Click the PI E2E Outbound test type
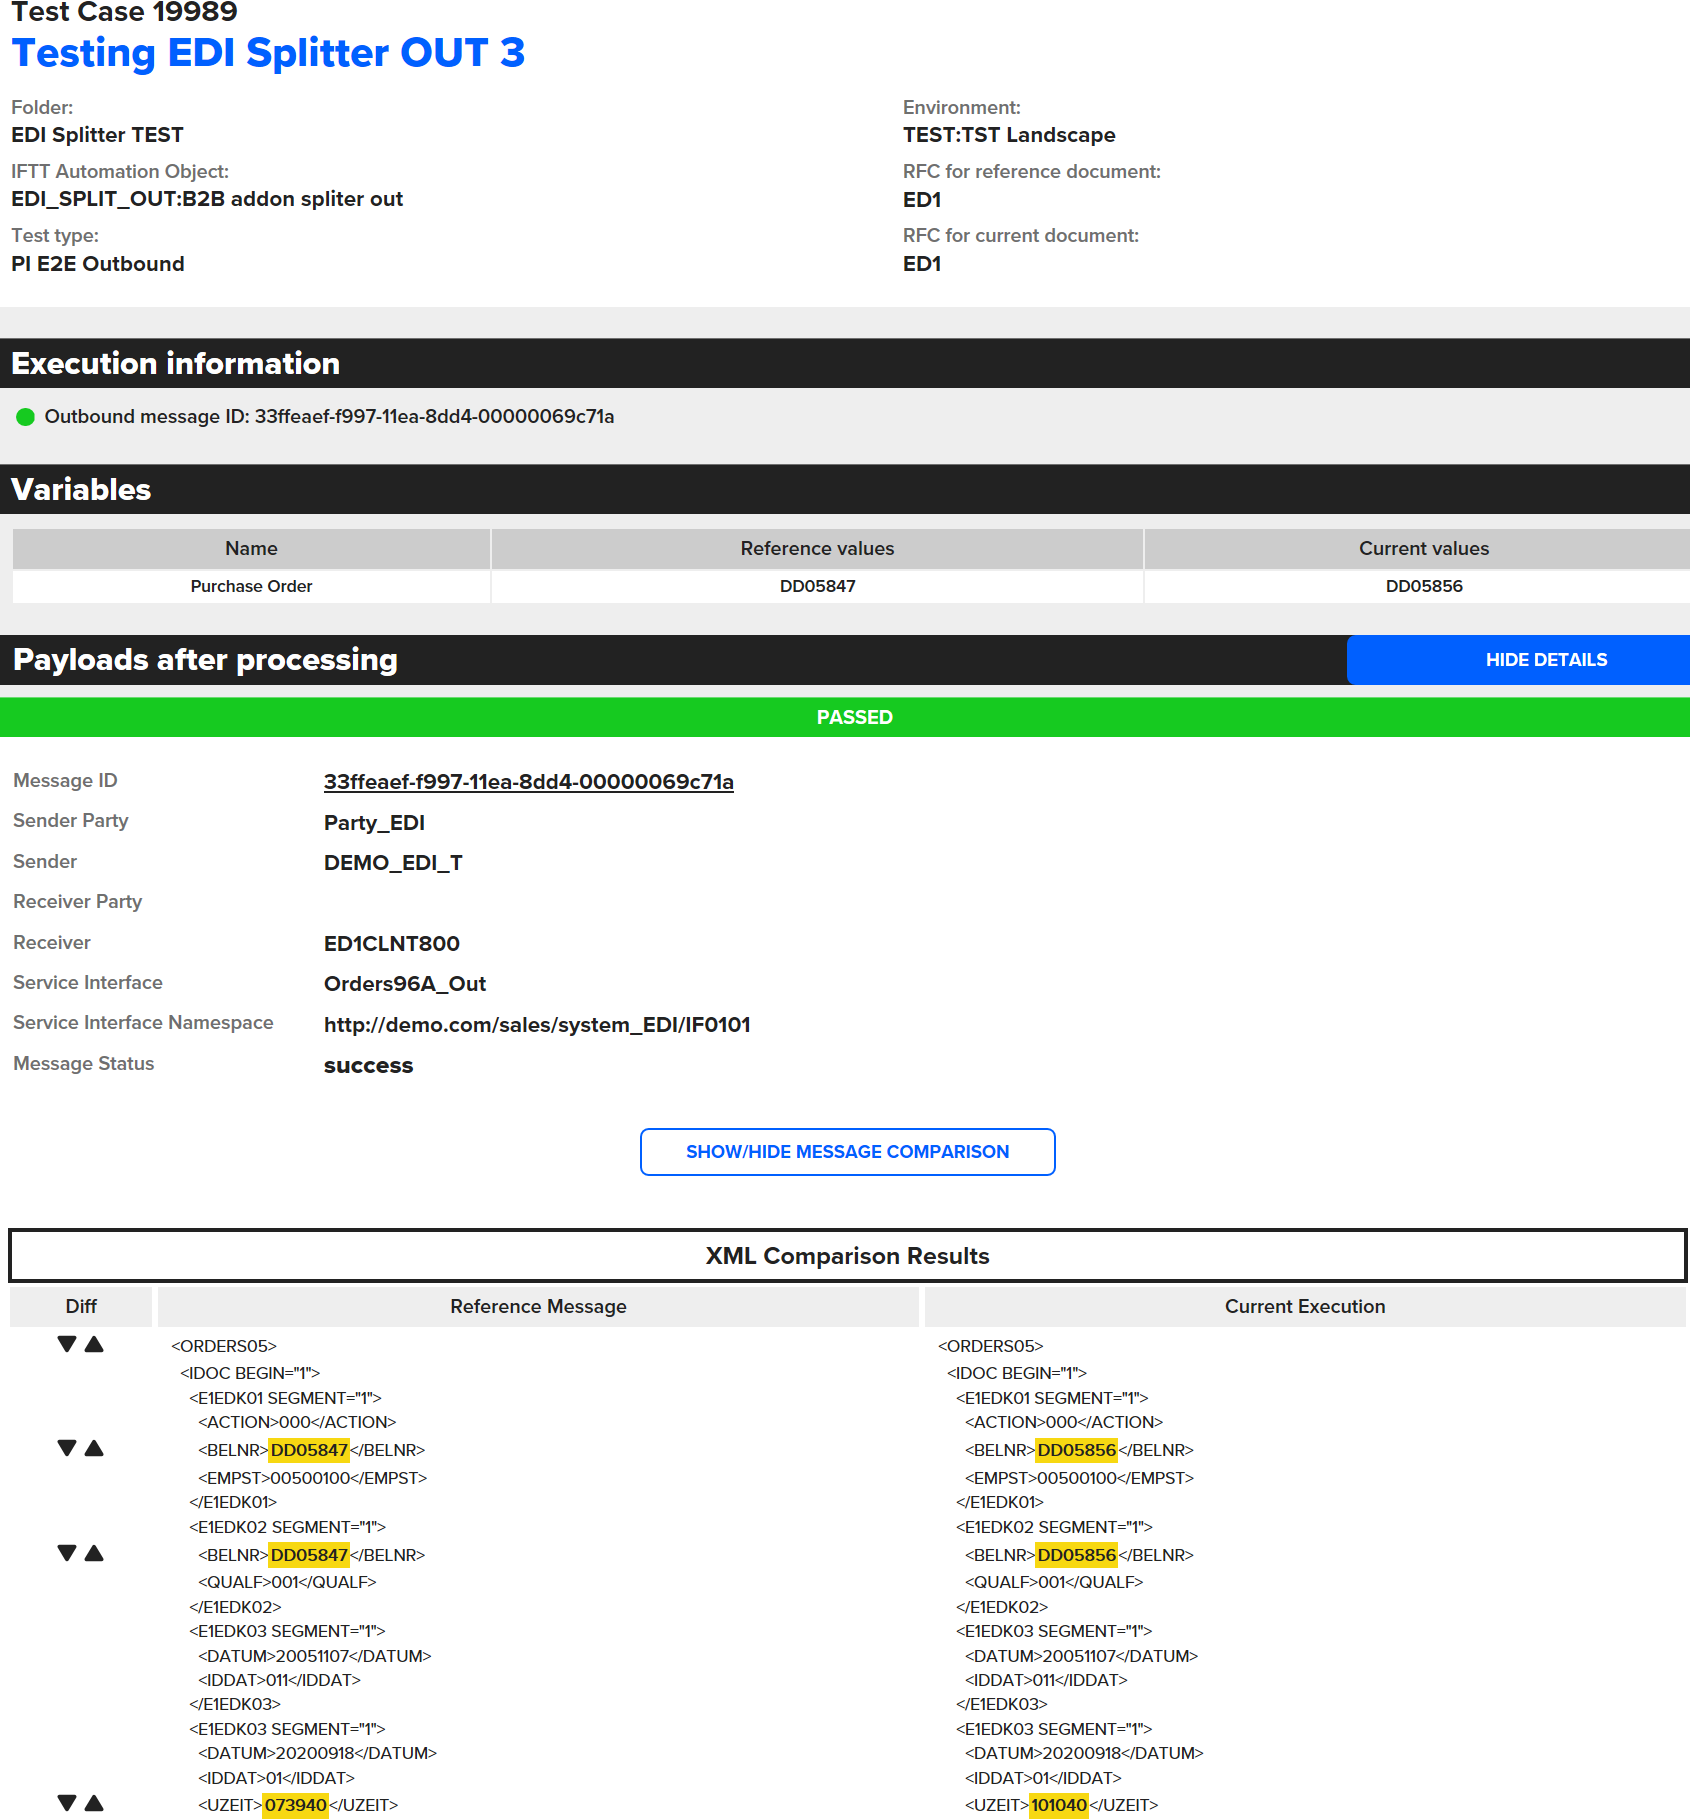Screen dimensions: 1690x1819 point(98,264)
